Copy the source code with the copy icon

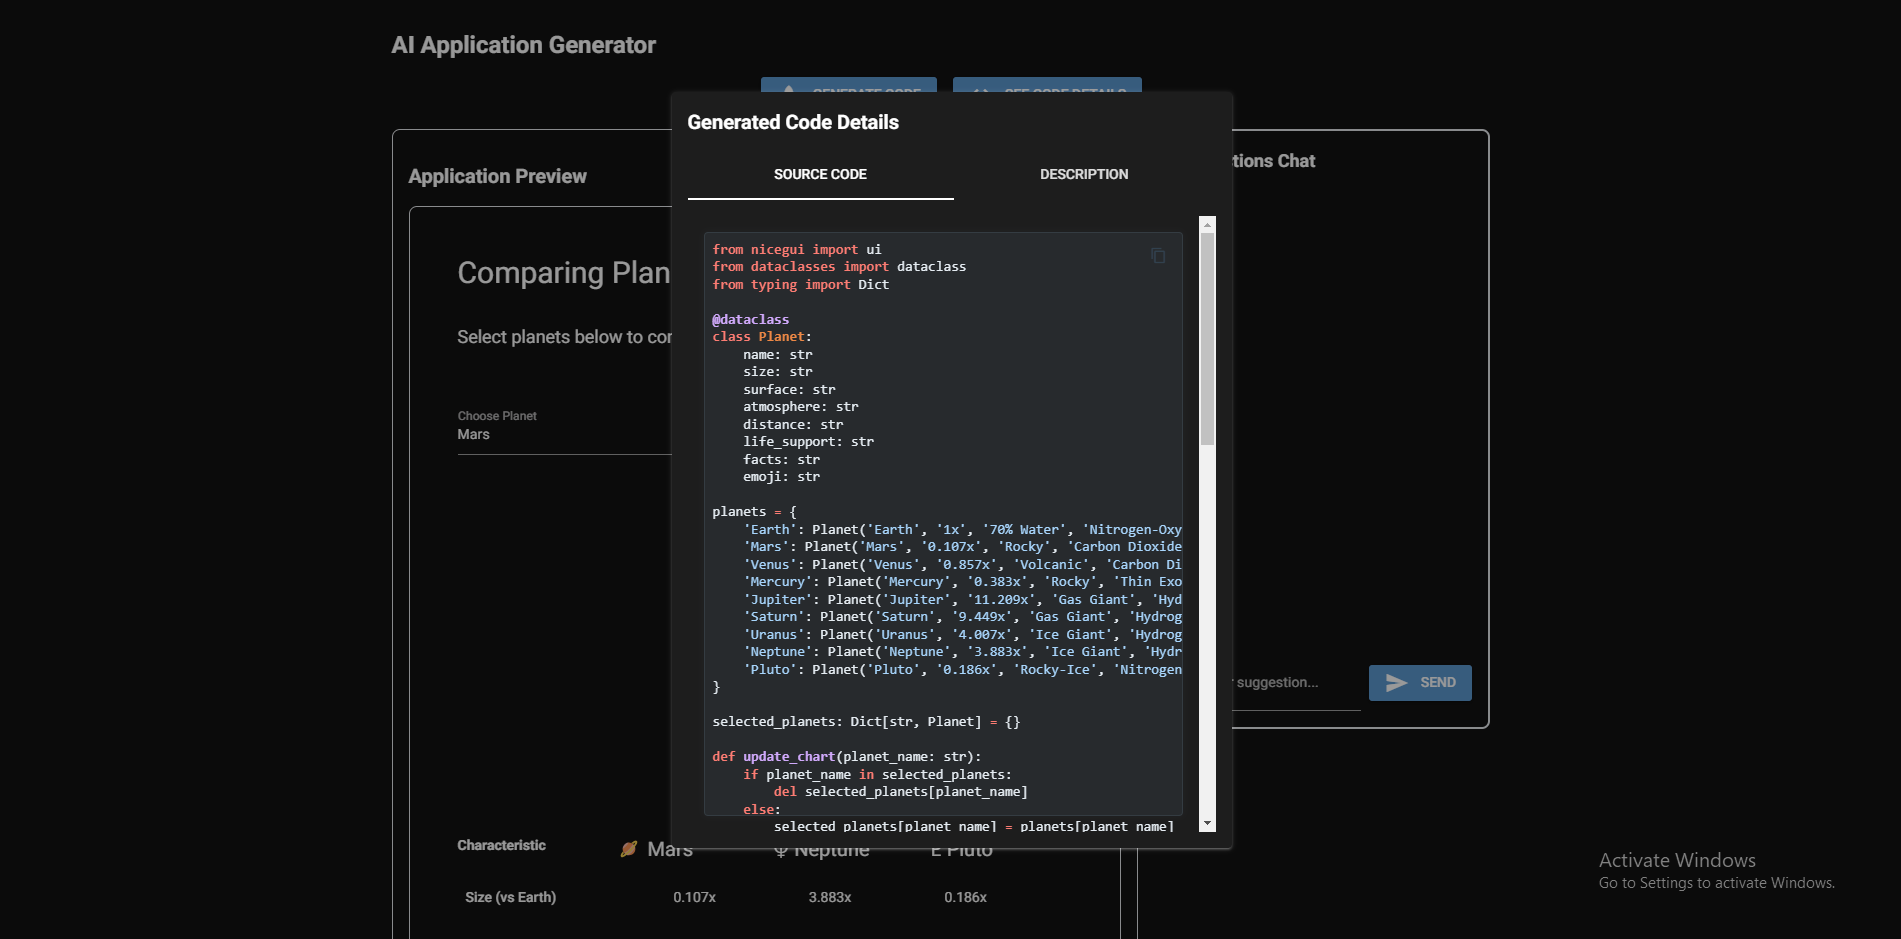[1158, 256]
